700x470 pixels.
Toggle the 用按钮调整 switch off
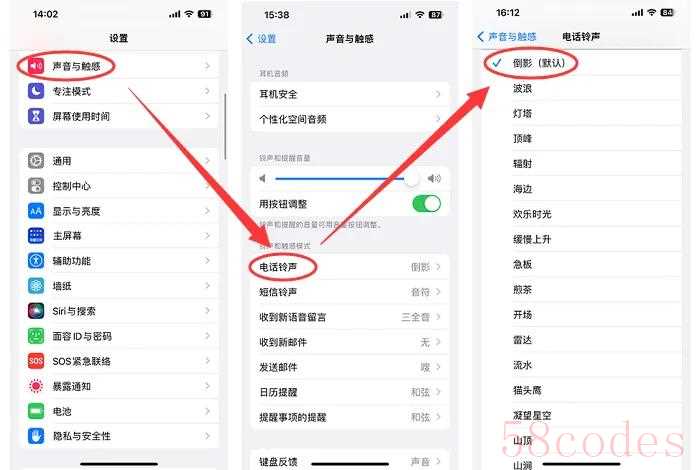click(426, 204)
